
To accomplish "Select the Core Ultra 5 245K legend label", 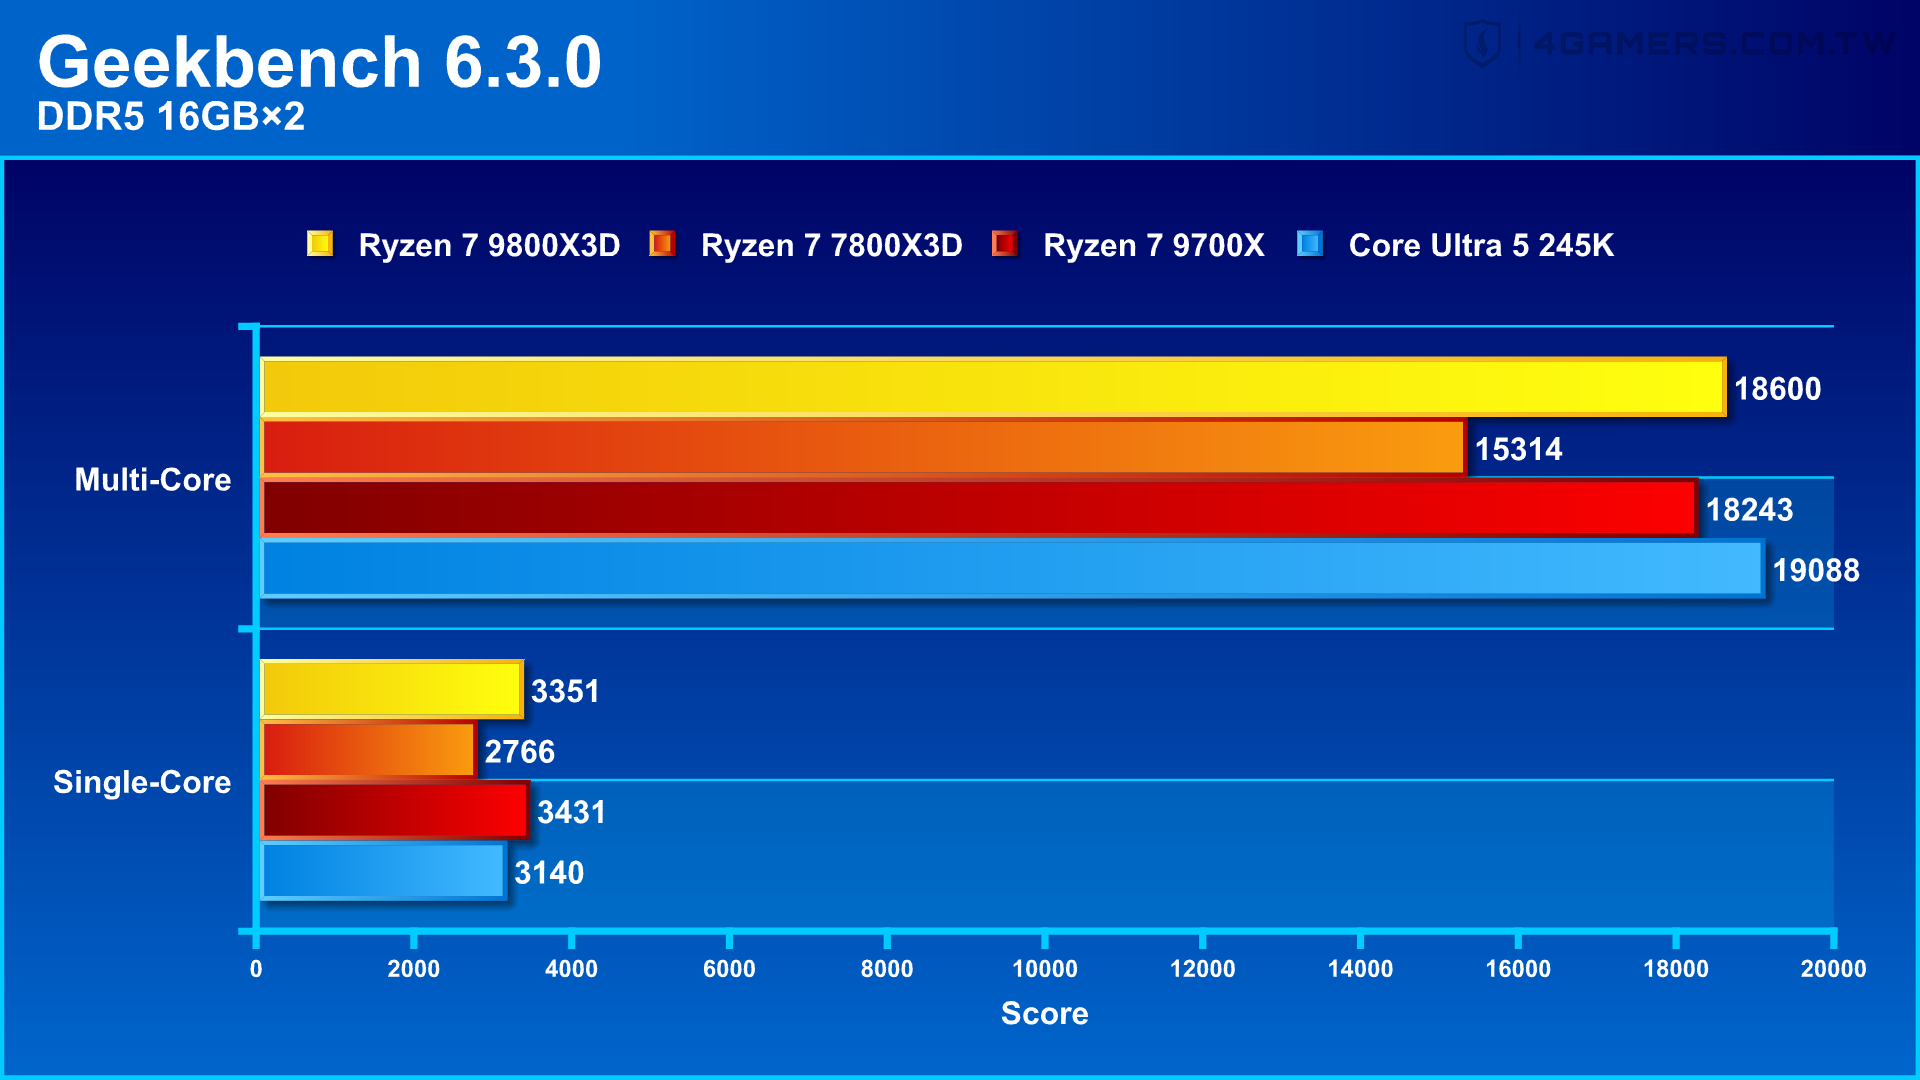I will tap(1481, 245).
